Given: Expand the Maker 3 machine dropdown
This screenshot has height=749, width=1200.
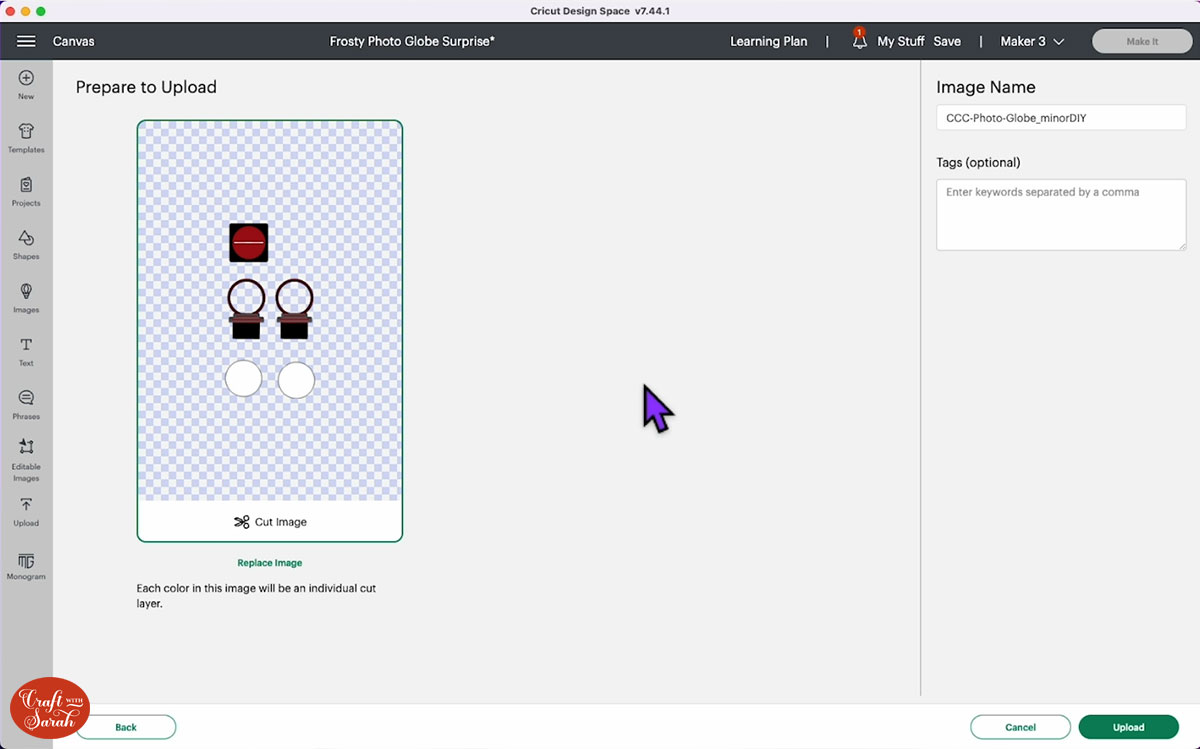Looking at the screenshot, I should click(1032, 41).
